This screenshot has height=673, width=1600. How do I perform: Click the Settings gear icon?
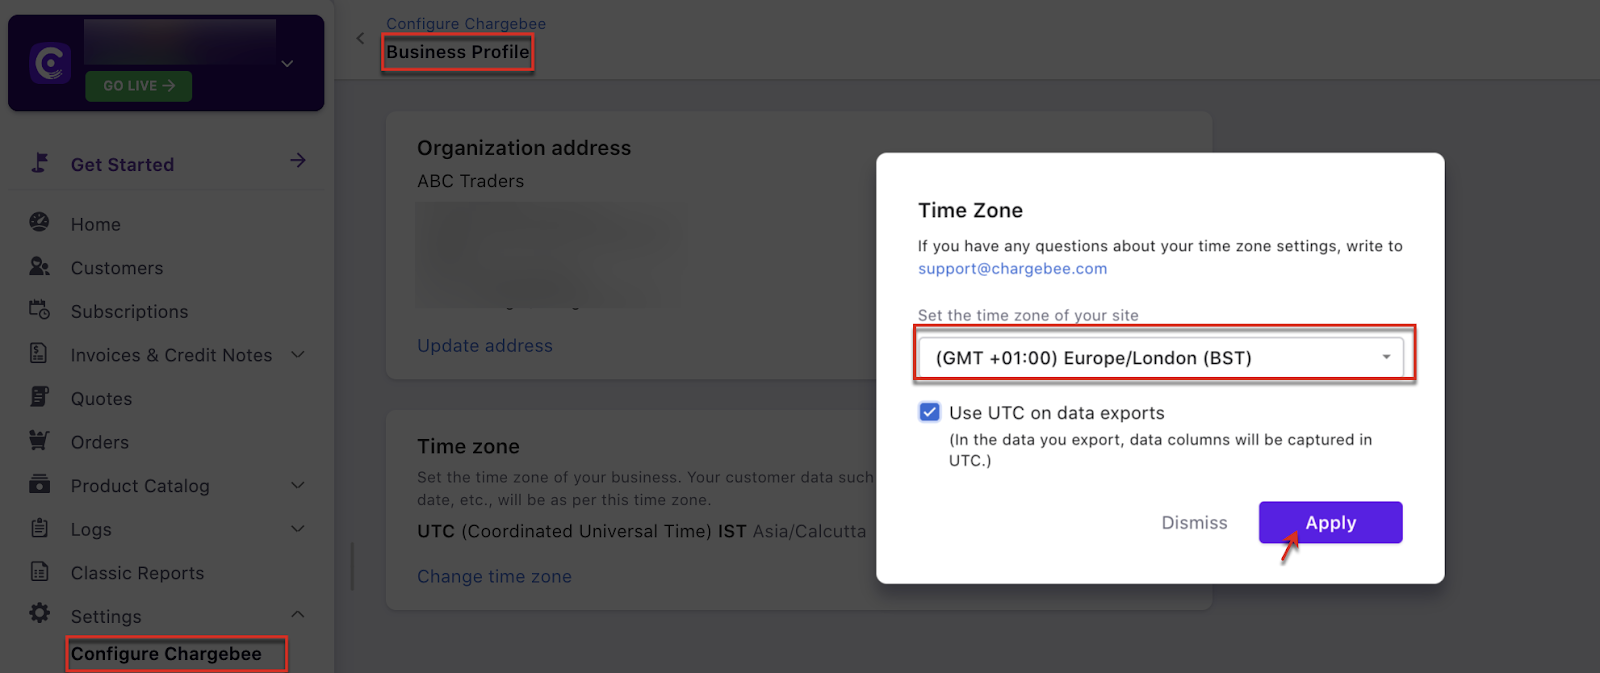click(x=39, y=613)
